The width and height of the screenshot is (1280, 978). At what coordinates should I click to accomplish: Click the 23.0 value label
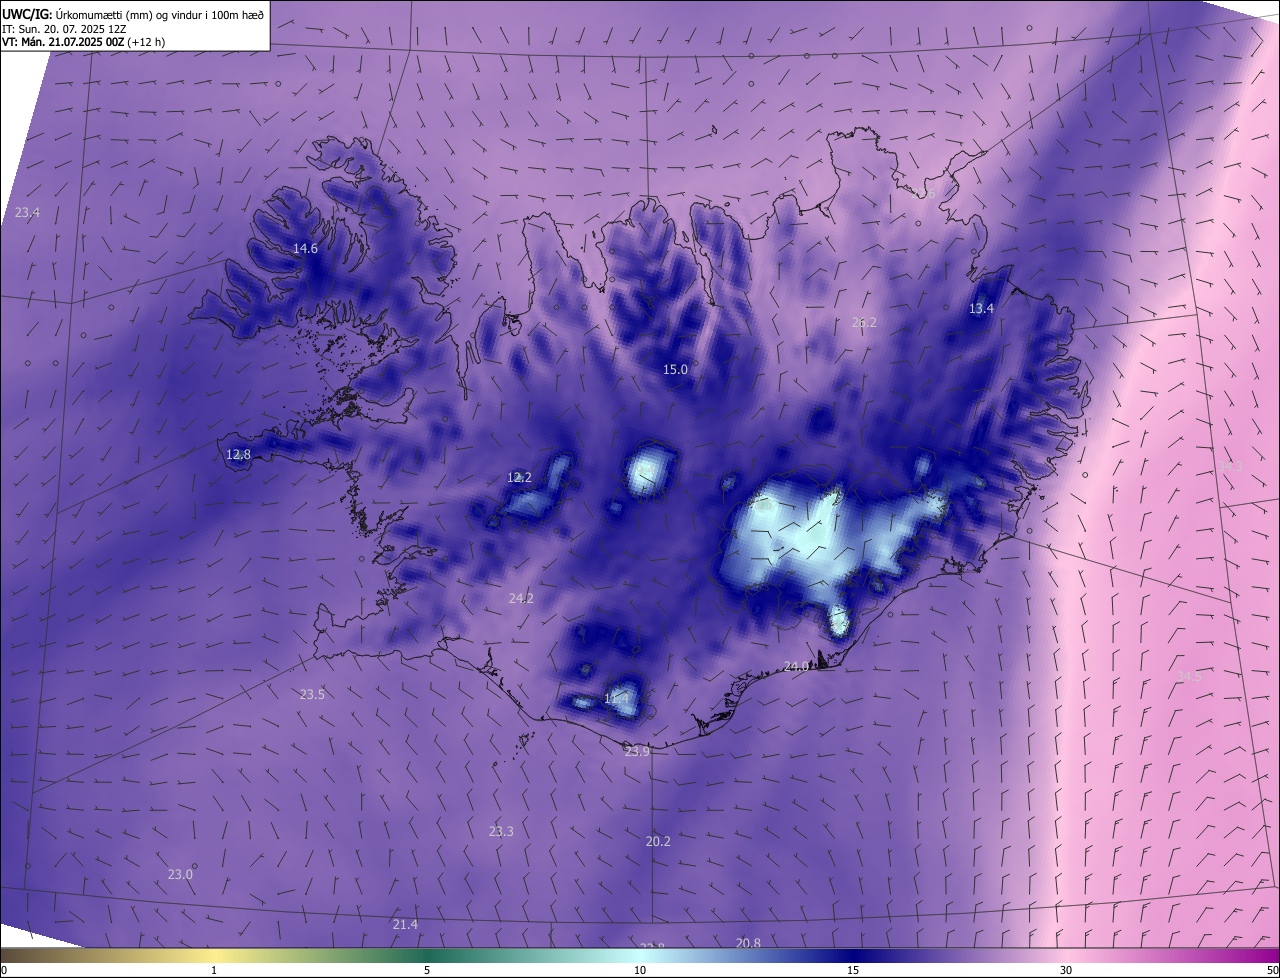[x=180, y=874]
